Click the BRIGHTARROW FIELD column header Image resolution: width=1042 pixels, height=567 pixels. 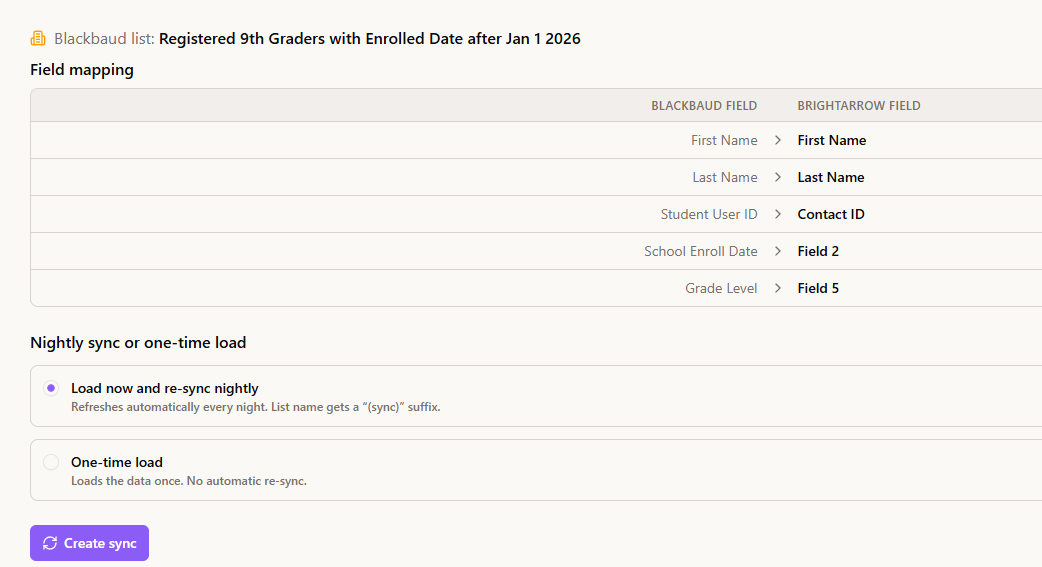[859, 106]
